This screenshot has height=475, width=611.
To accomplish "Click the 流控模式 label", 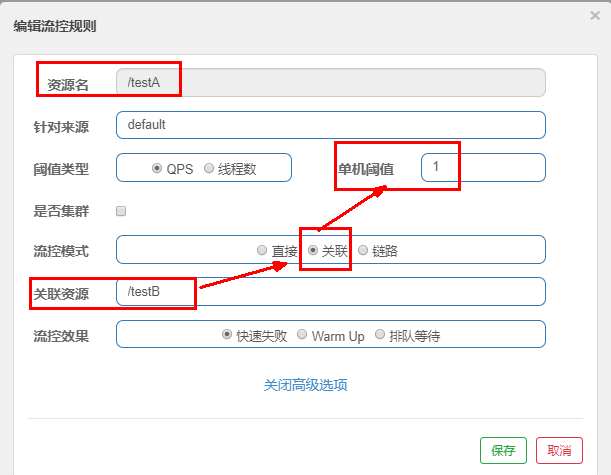I will (61, 251).
